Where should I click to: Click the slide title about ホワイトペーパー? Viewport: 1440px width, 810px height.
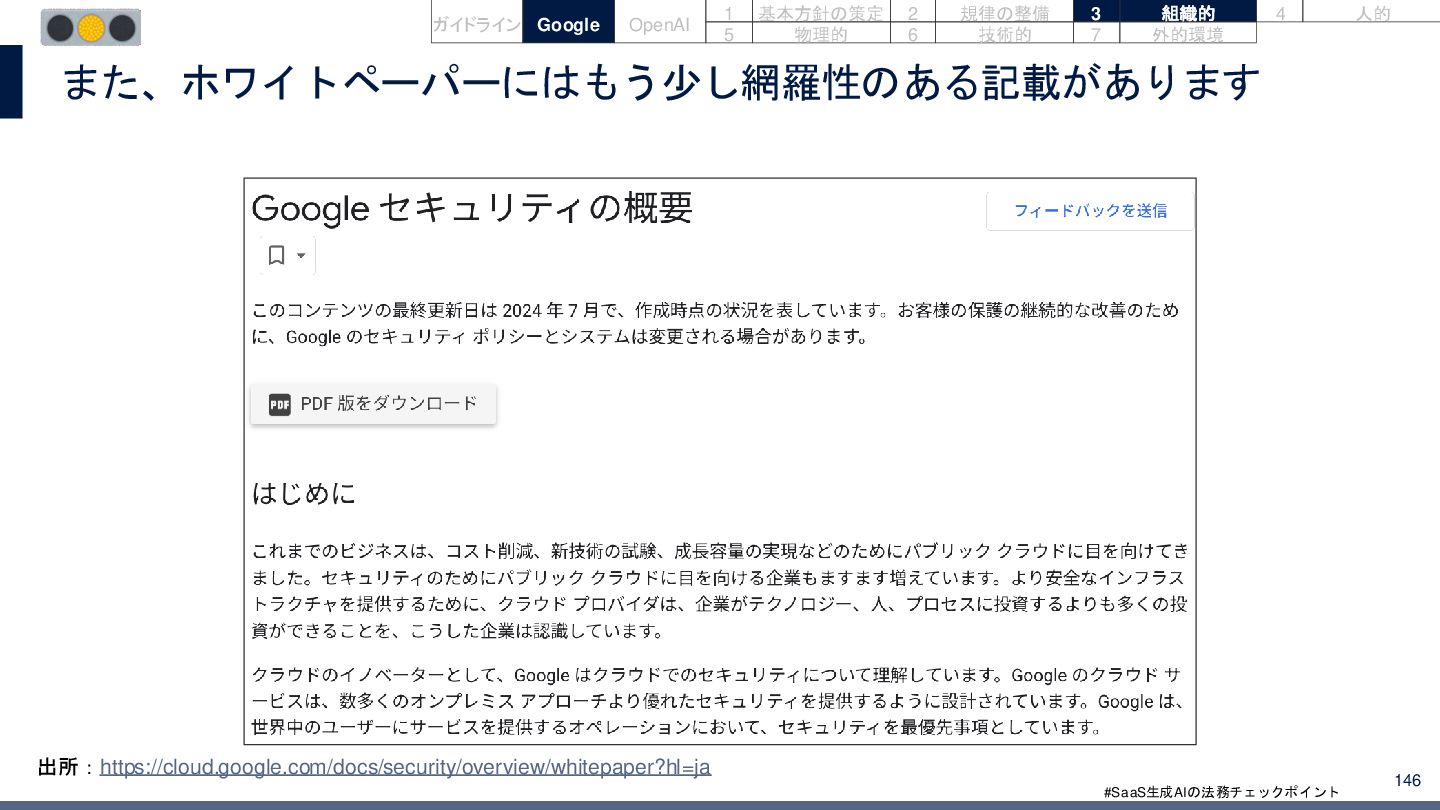coord(660,82)
